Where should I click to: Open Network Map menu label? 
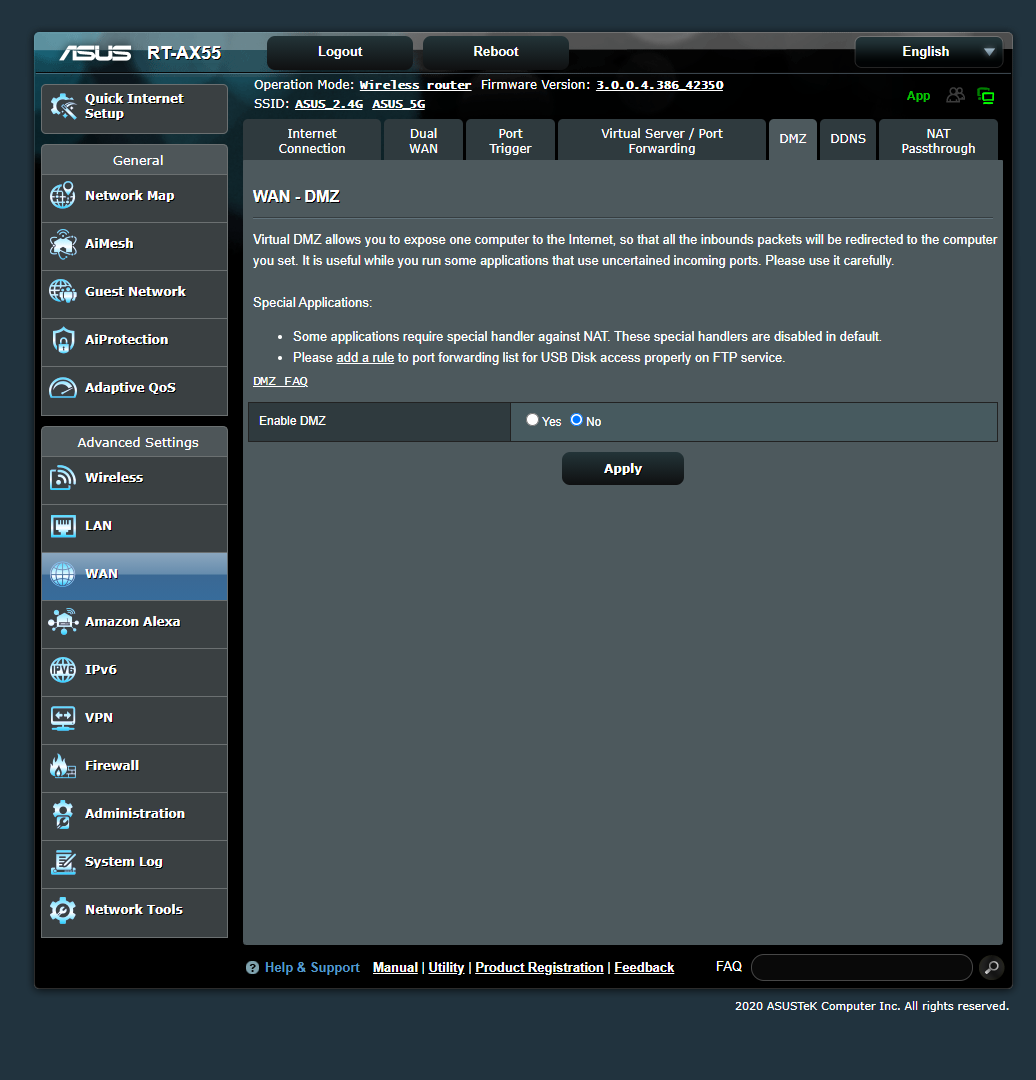tap(130, 196)
